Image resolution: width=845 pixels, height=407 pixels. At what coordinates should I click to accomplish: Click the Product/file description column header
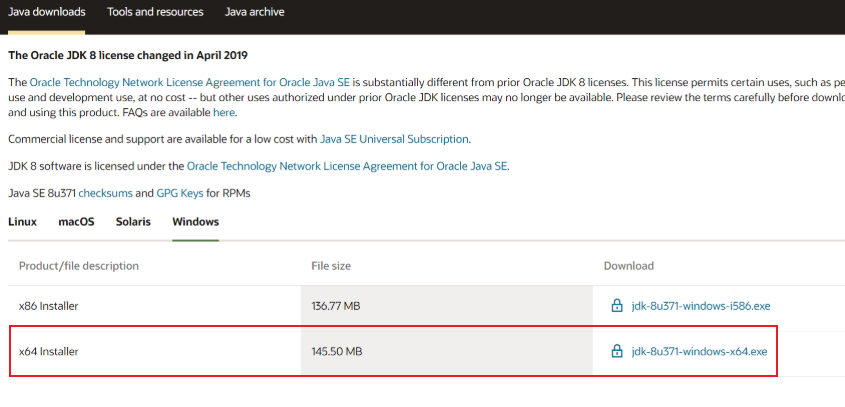pyautogui.click(x=79, y=266)
